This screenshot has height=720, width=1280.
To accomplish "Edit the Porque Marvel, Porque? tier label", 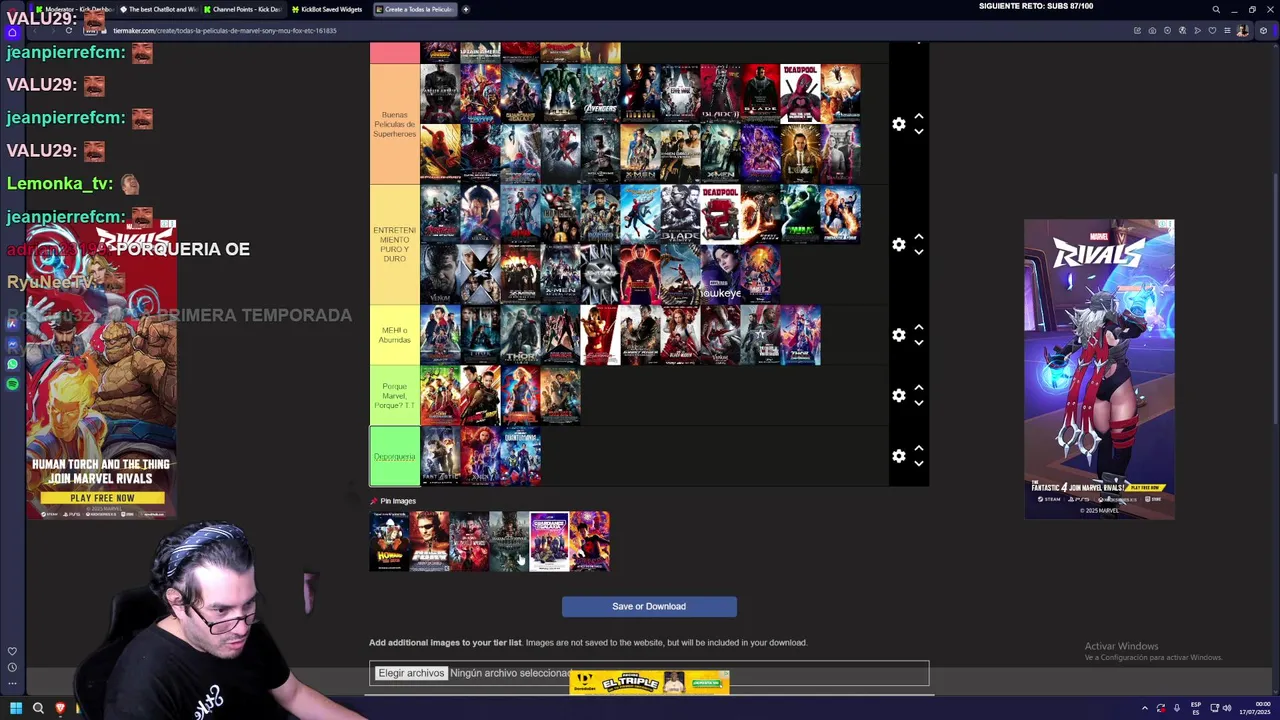I will (394, 395).
